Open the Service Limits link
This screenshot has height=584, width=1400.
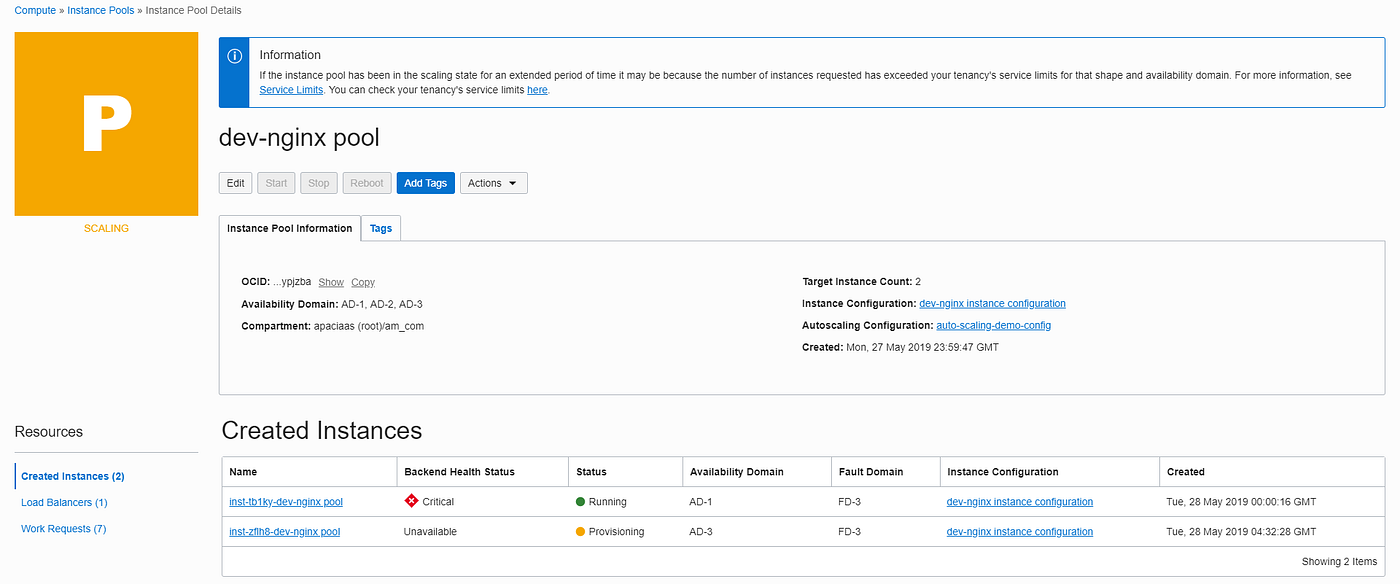(291, 90)
